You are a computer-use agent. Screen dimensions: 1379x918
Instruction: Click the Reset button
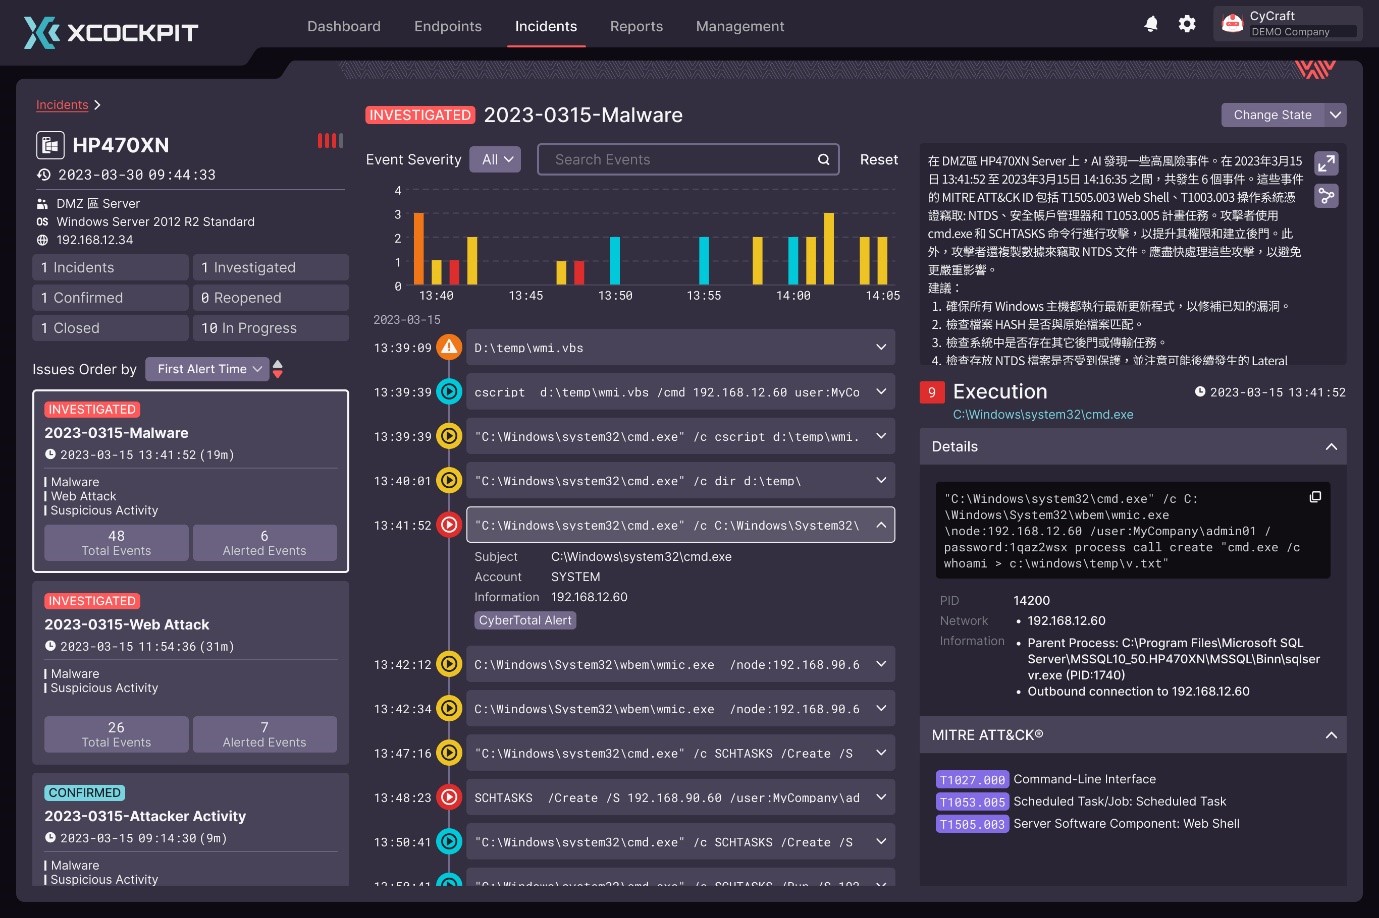tap(879, 160)
